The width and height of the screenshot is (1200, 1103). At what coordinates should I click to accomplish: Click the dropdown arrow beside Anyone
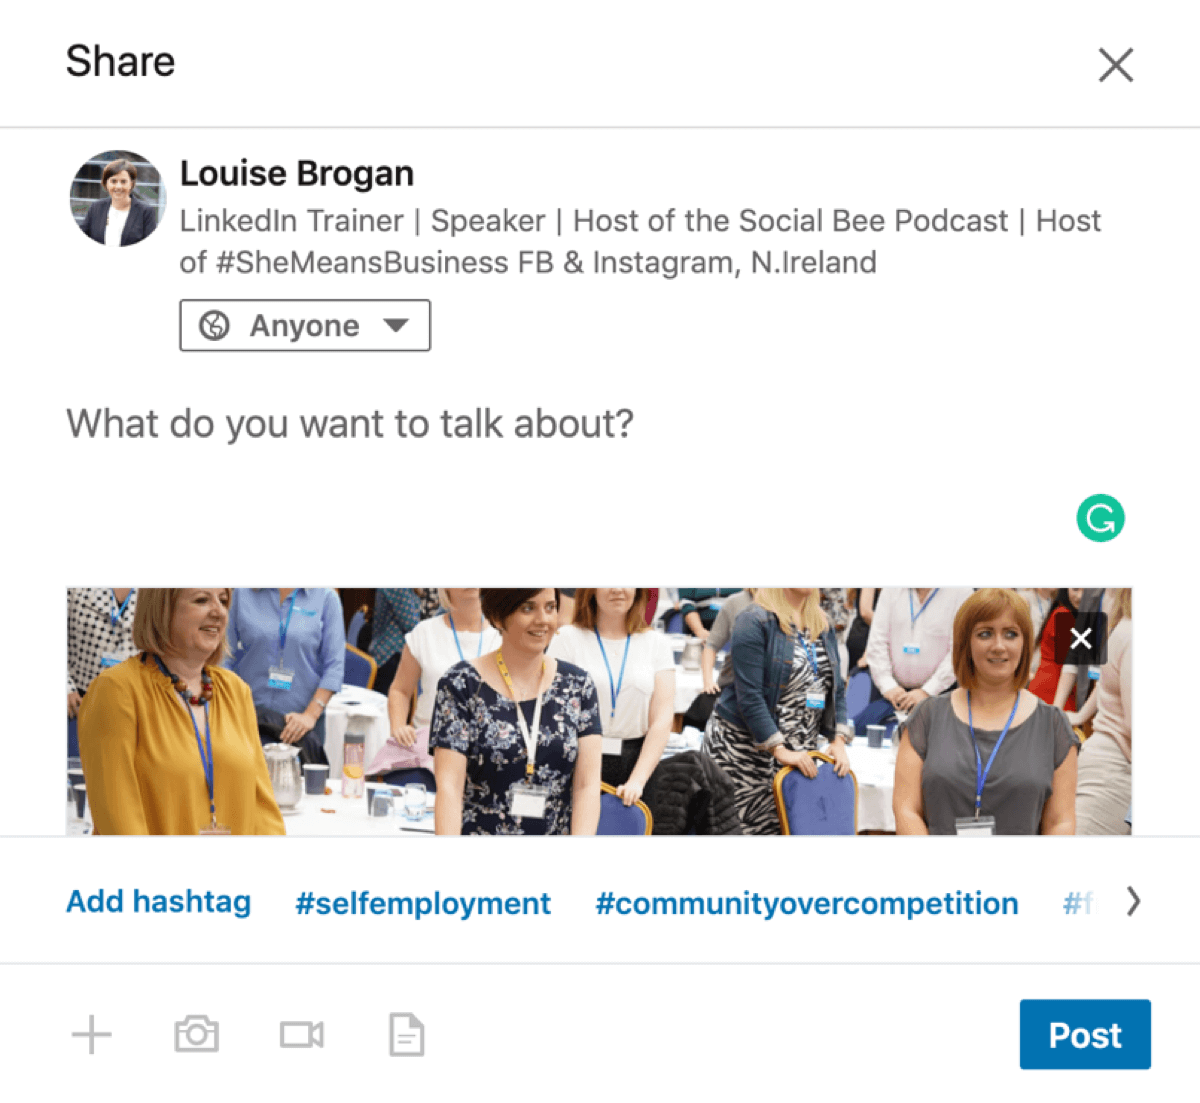[x=396, y=325]
